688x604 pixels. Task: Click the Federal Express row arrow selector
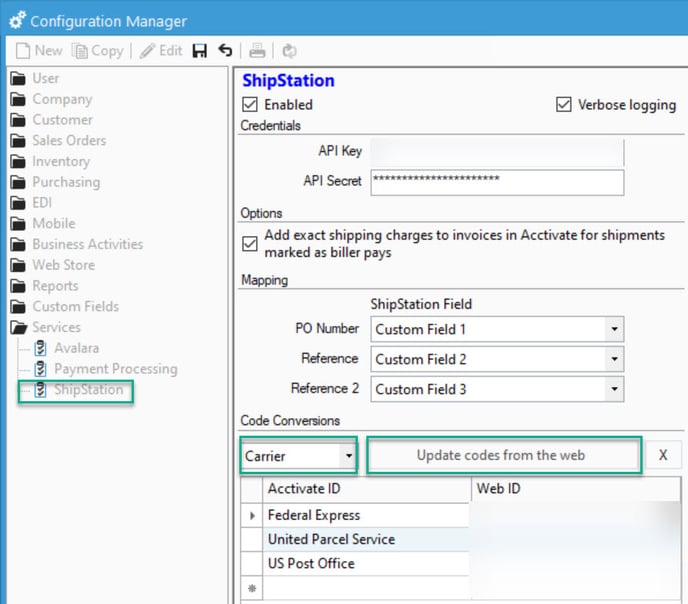pyautogui.click(x=252, y=515)
